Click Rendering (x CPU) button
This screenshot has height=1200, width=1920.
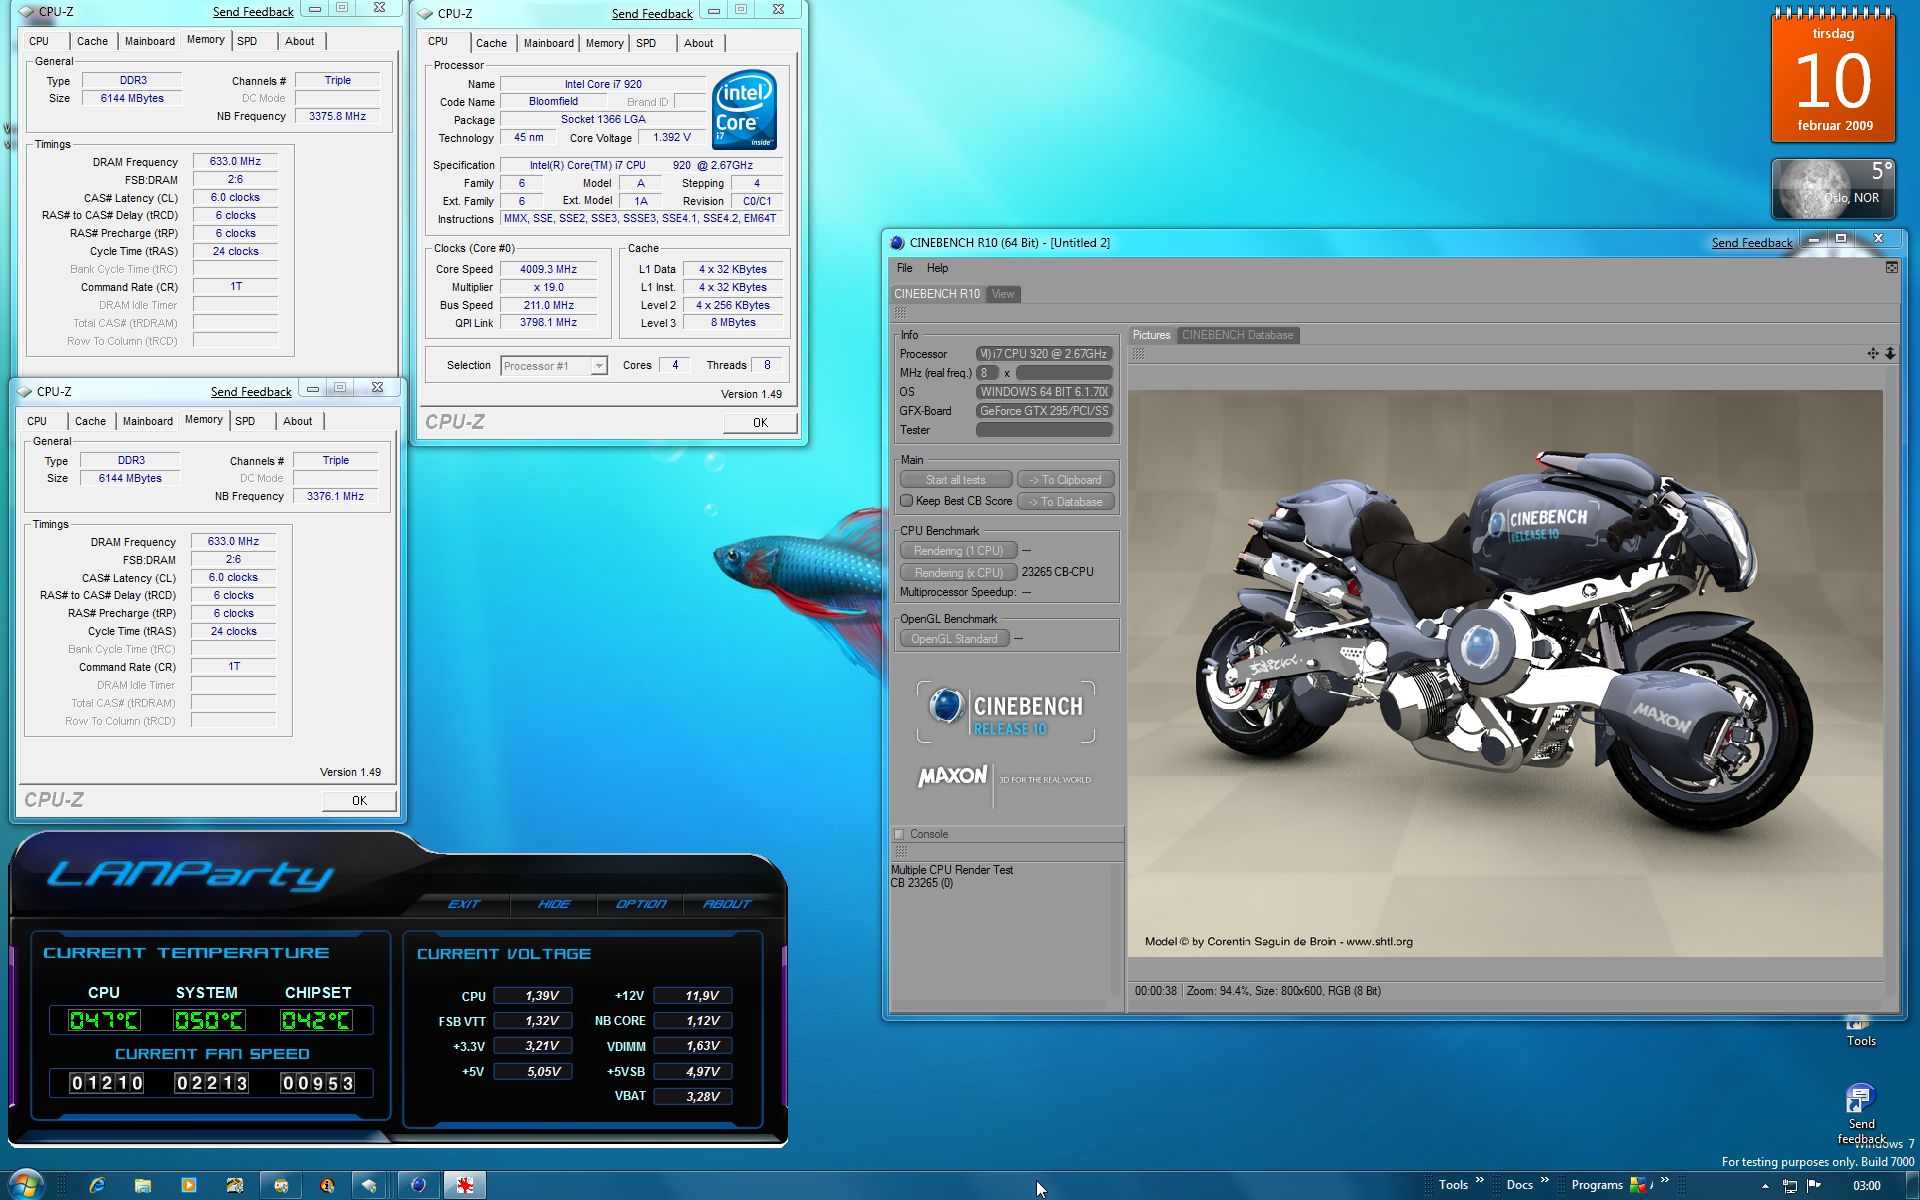click(x=958, y=573)
